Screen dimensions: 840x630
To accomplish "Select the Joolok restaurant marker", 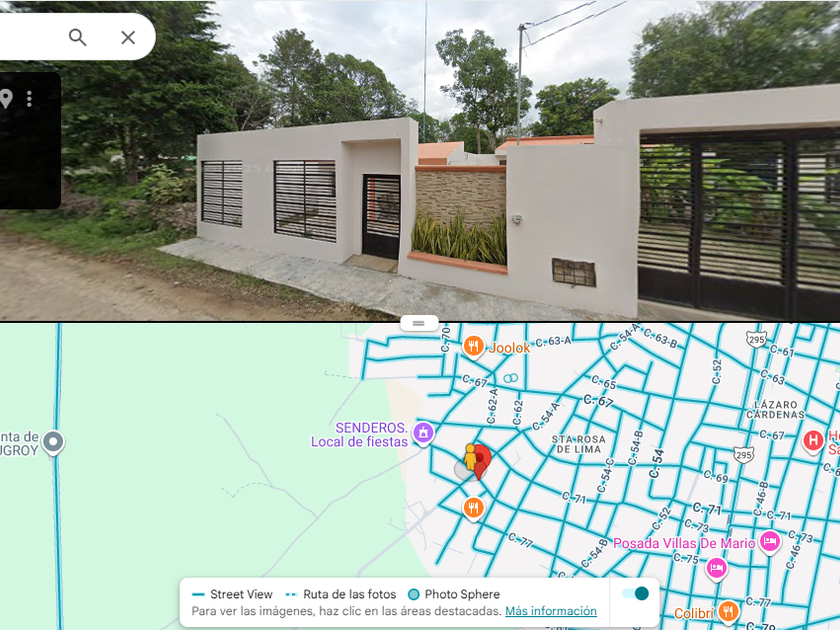I will point(474,346).
